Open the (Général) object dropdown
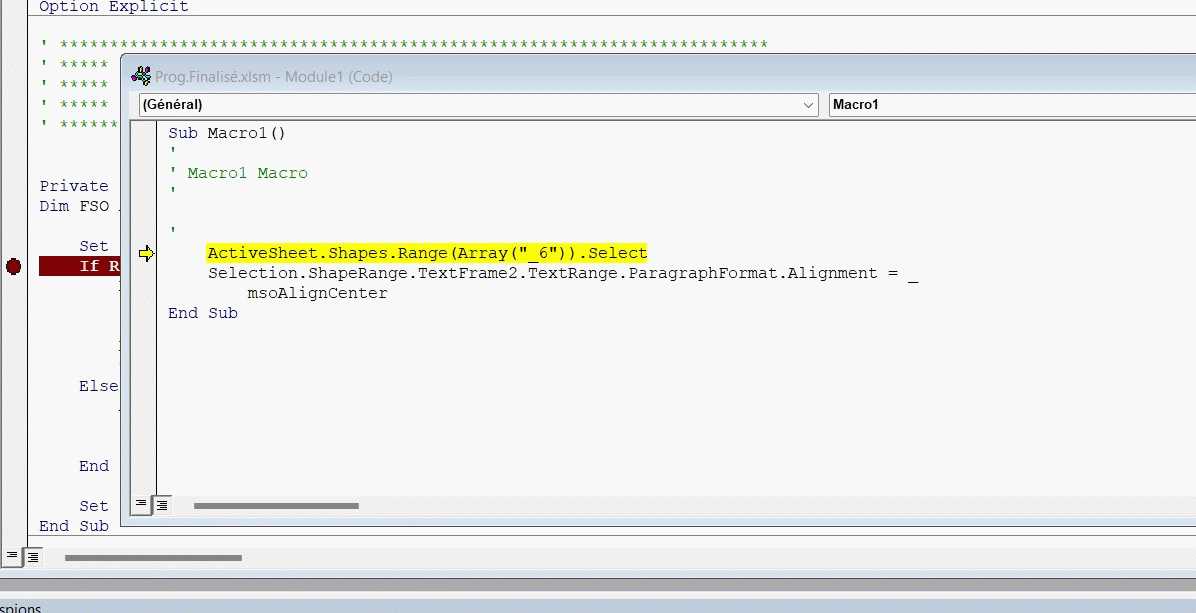Viewport: 1196px width, 613px height. click(478, 104)
